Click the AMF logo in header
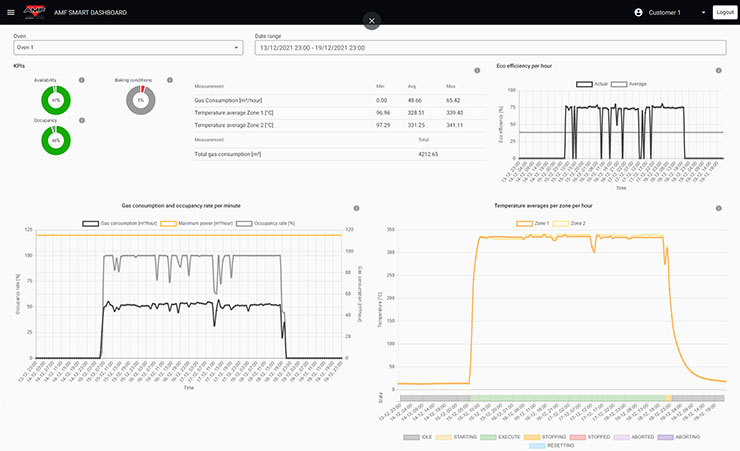Image resolution: width=740 pixels, height=451 pixels. click(34, 12)
